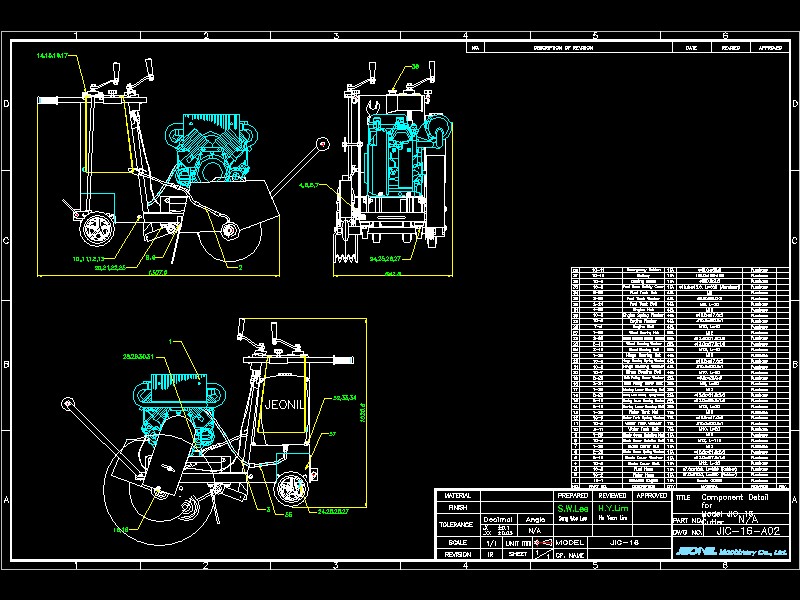This screenshot has height=600, width=800.
Task: Select the reviewed-by name H.Y.Lim
Action: 613,509
